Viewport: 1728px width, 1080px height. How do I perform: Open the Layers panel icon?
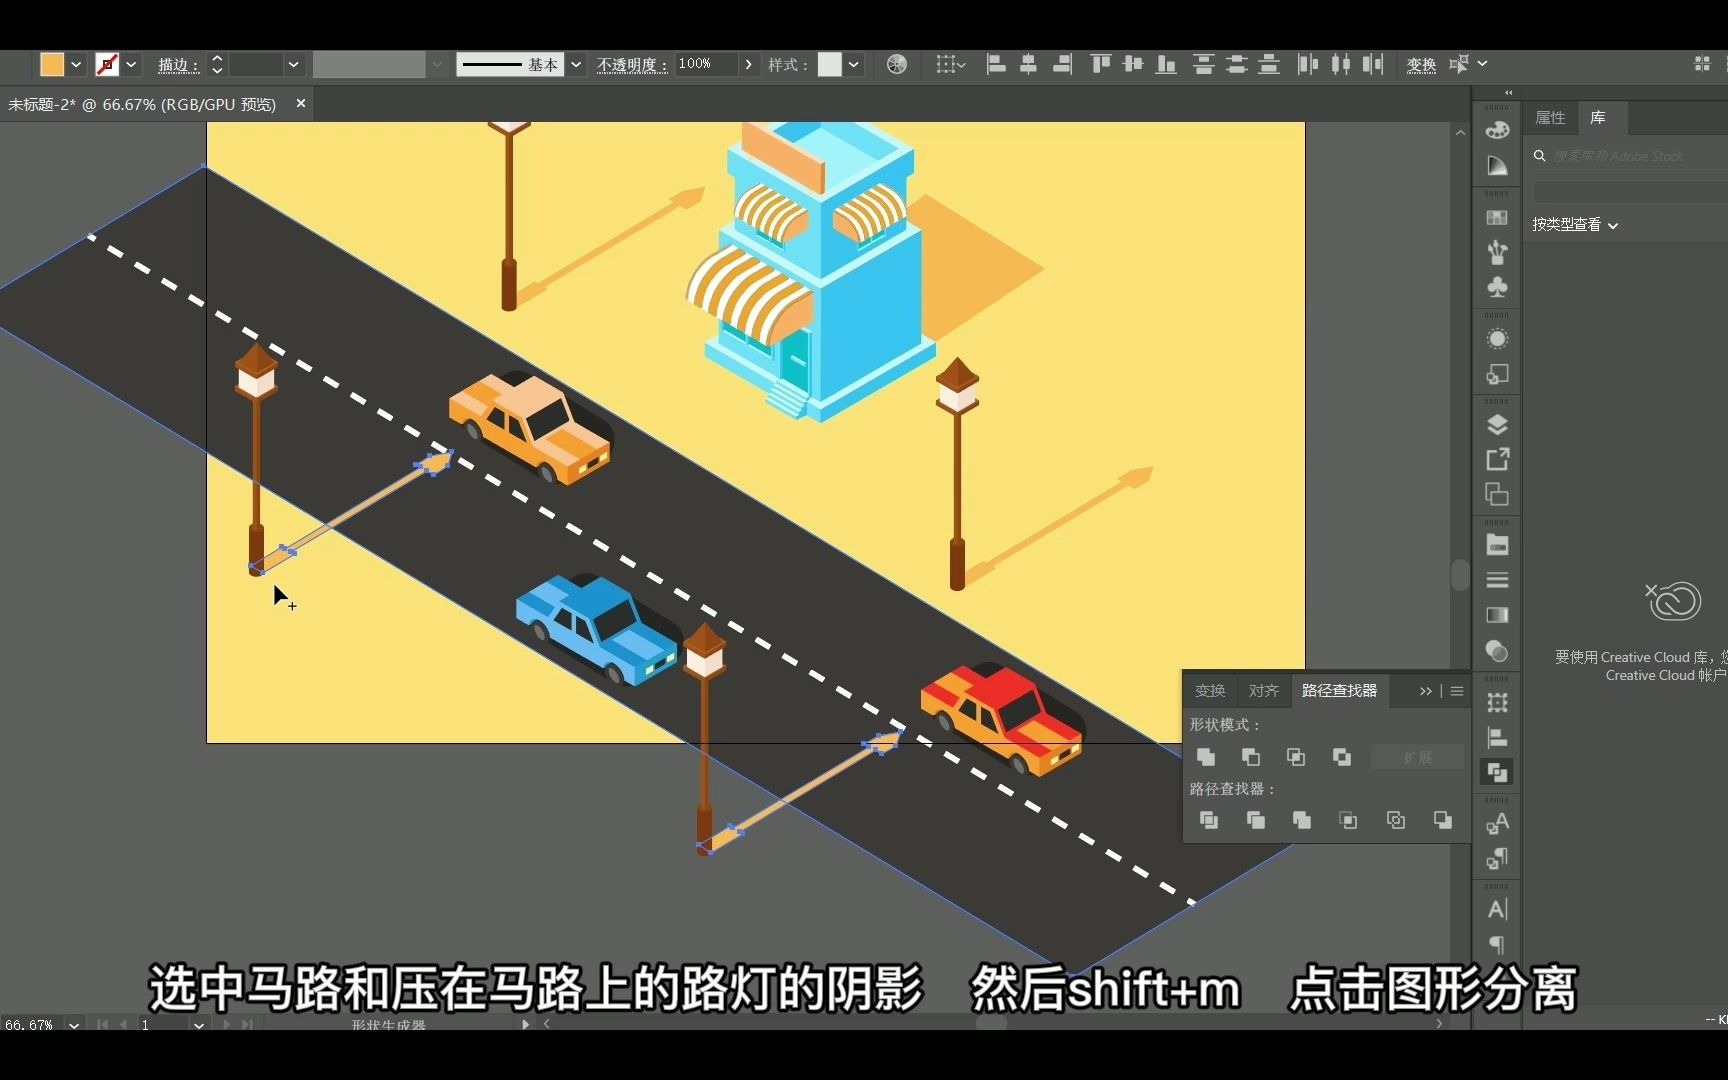(1497, 425)
